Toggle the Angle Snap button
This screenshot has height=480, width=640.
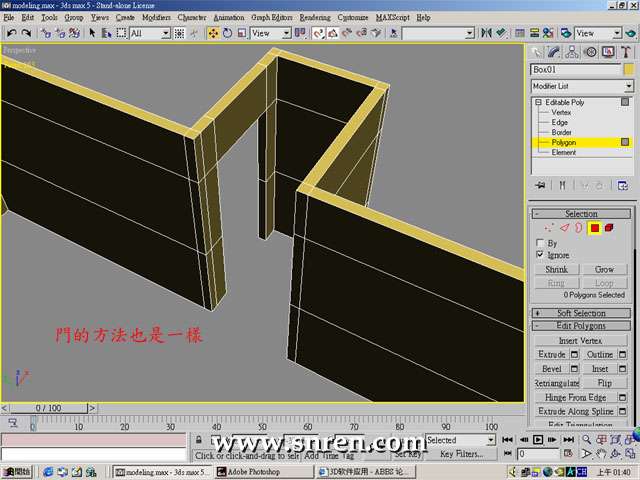[333, 33]
